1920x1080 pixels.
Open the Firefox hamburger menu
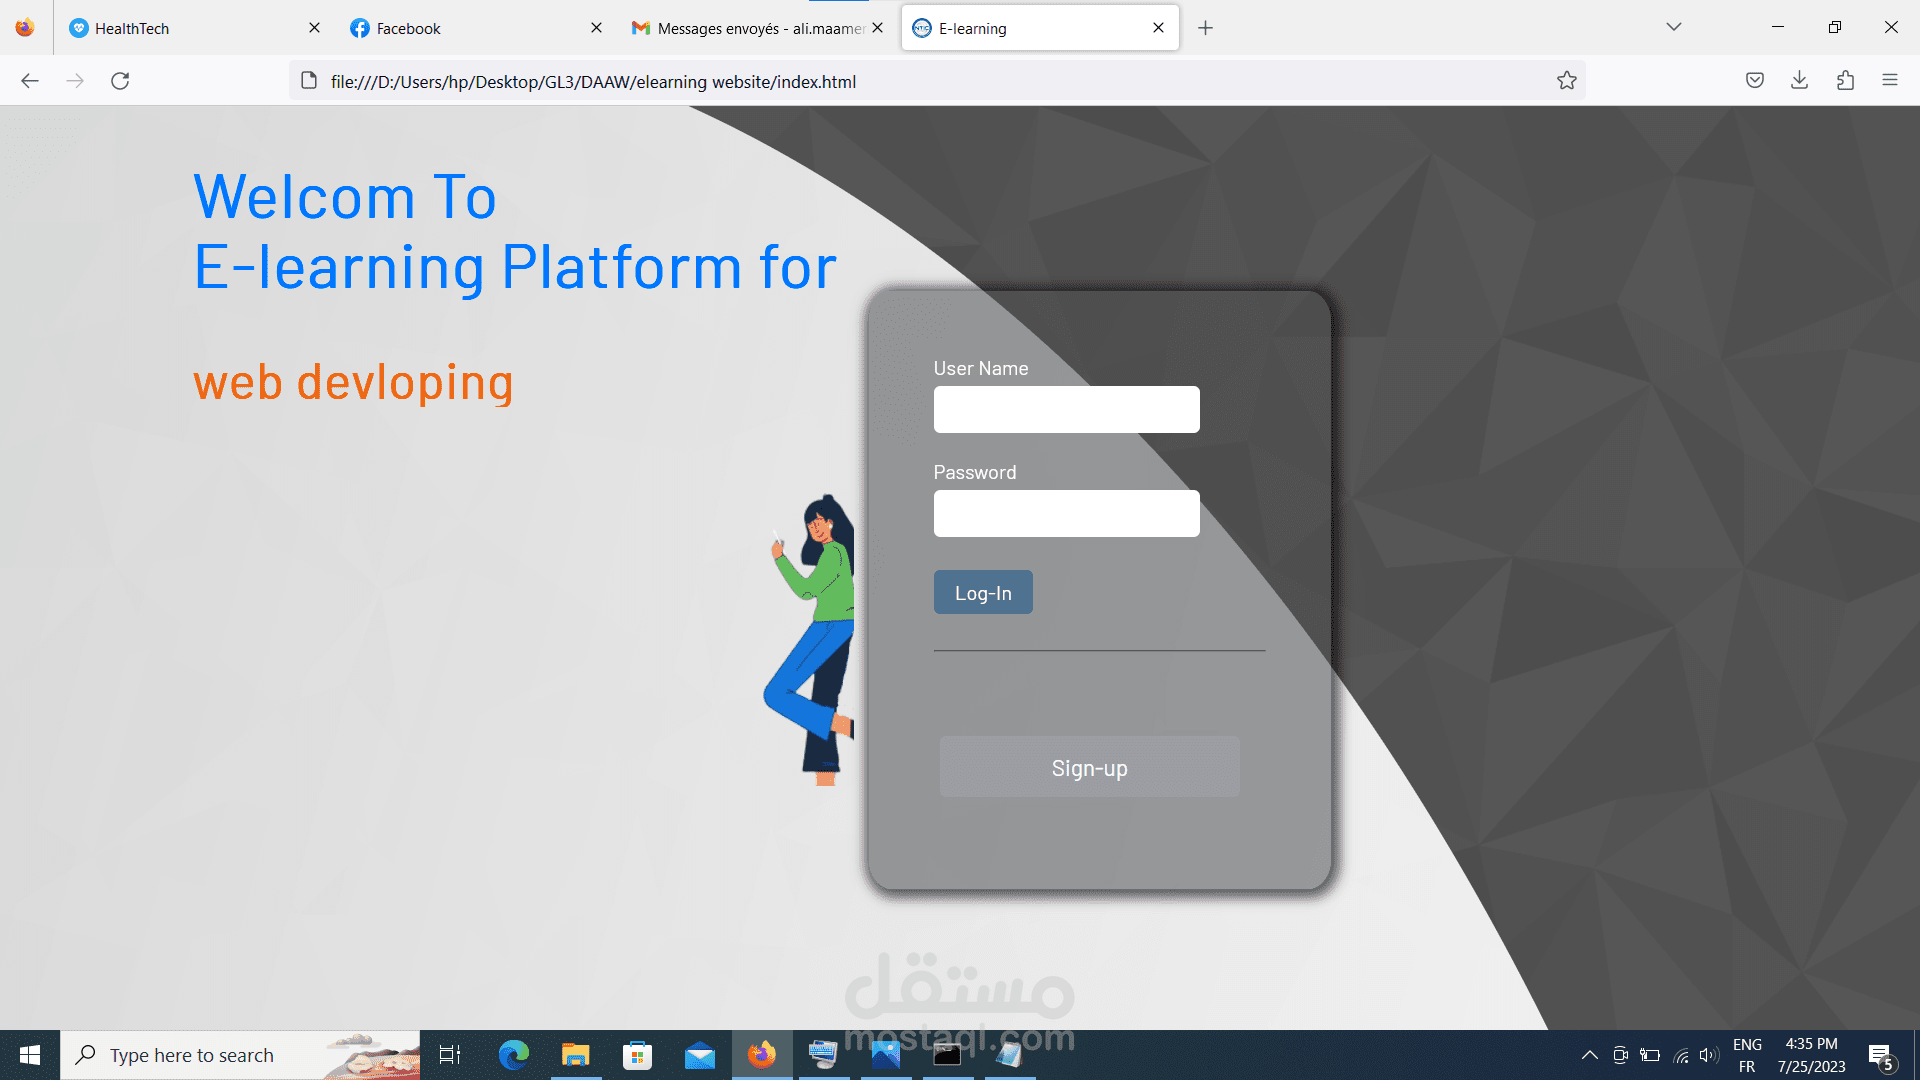(1890, 80)
